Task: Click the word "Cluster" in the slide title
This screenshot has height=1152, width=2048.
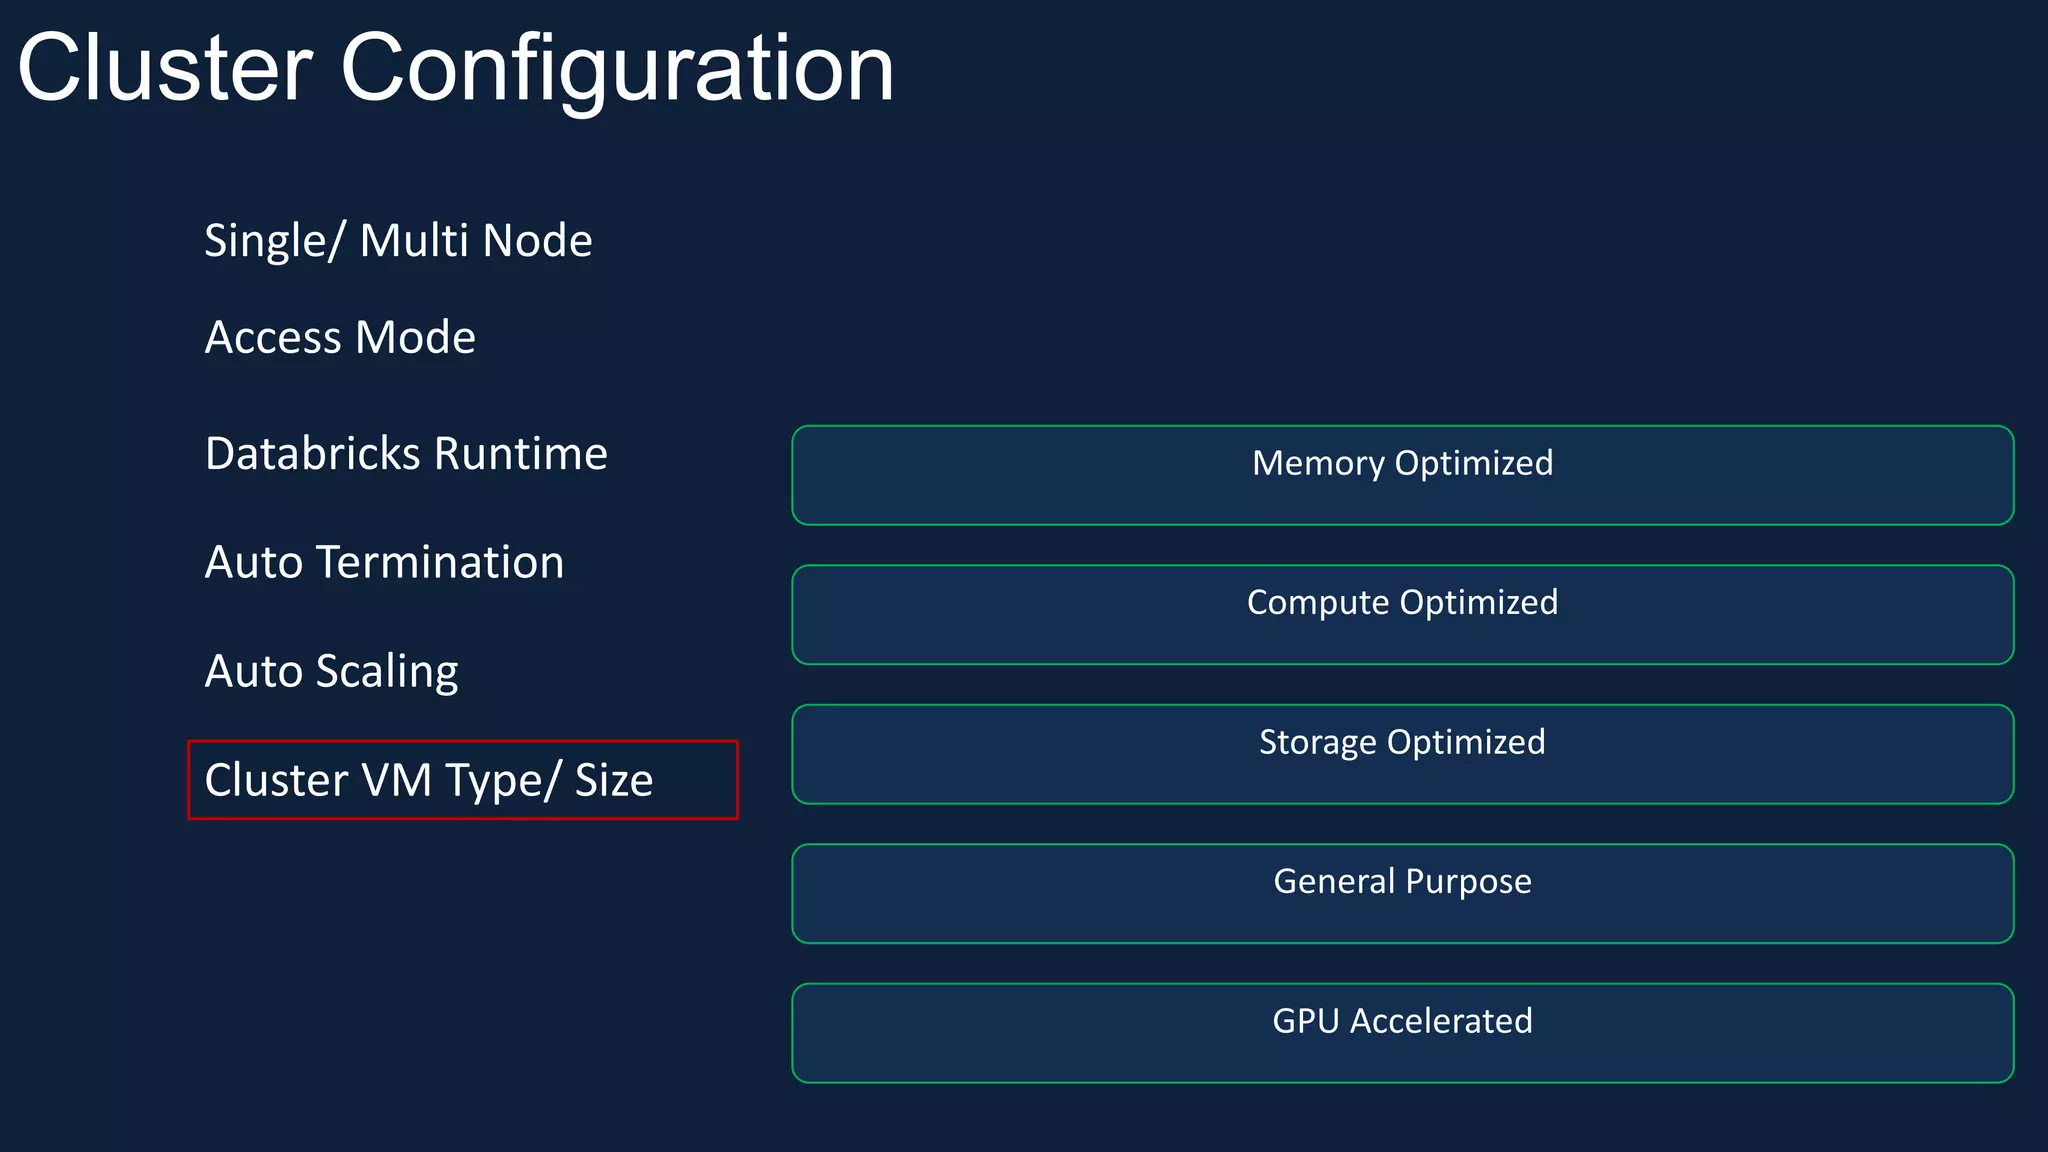Action: coord(166,68)
